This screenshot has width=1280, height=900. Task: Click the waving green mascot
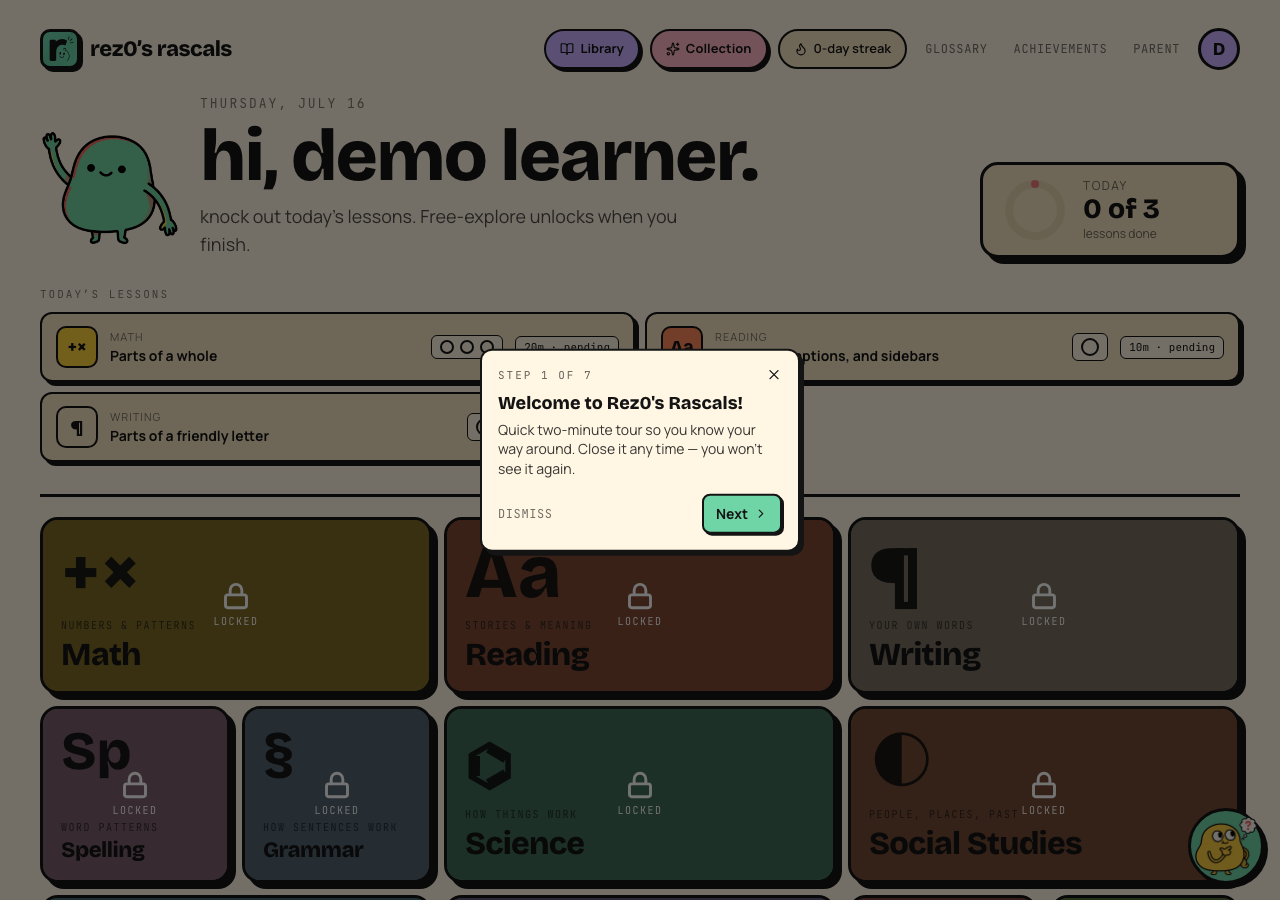click(x=110, y=187)
